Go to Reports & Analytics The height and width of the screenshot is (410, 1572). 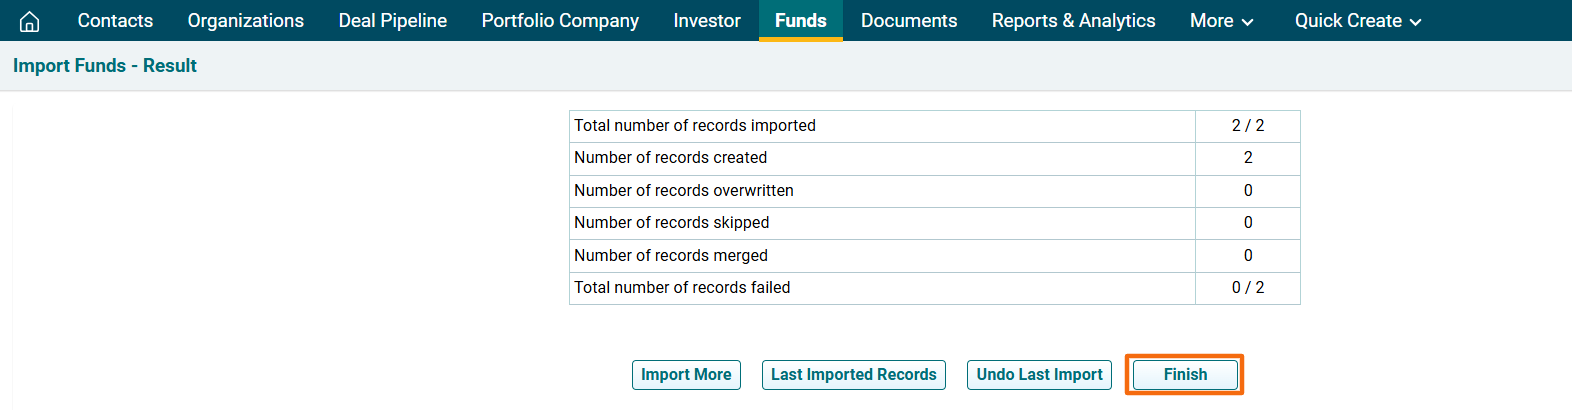point(1073,21)
